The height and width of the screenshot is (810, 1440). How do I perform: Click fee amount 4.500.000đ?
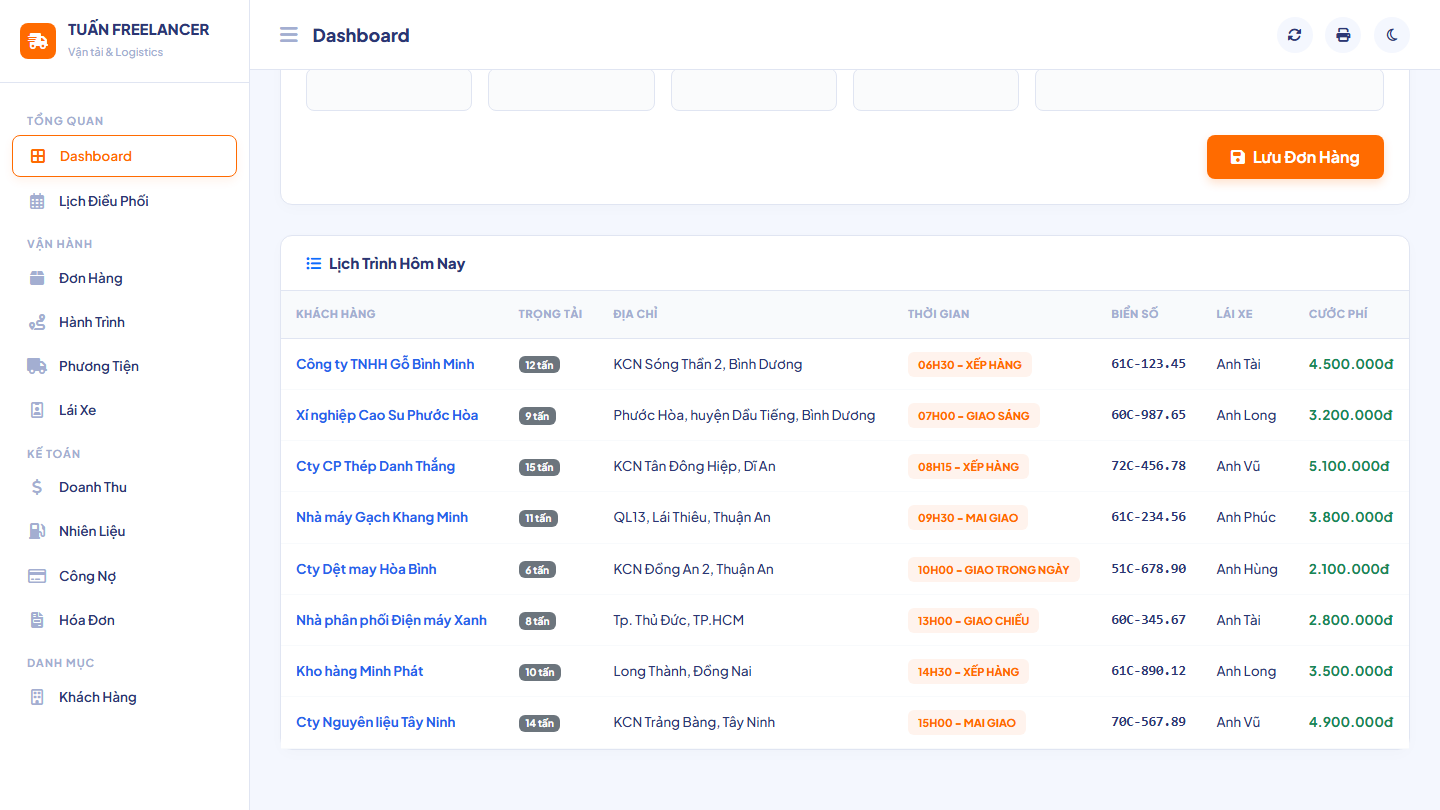point(1351,364)
